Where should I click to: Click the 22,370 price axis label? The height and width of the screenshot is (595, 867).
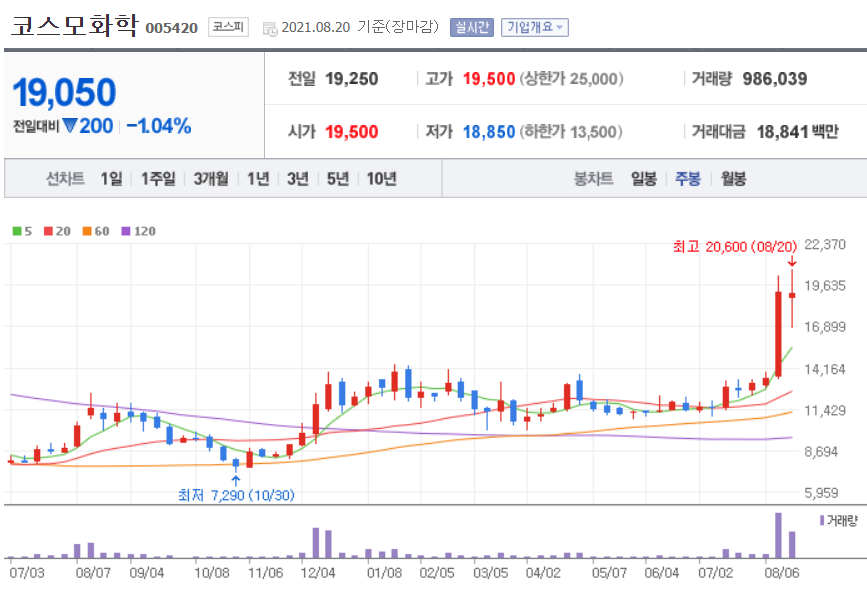825,244
